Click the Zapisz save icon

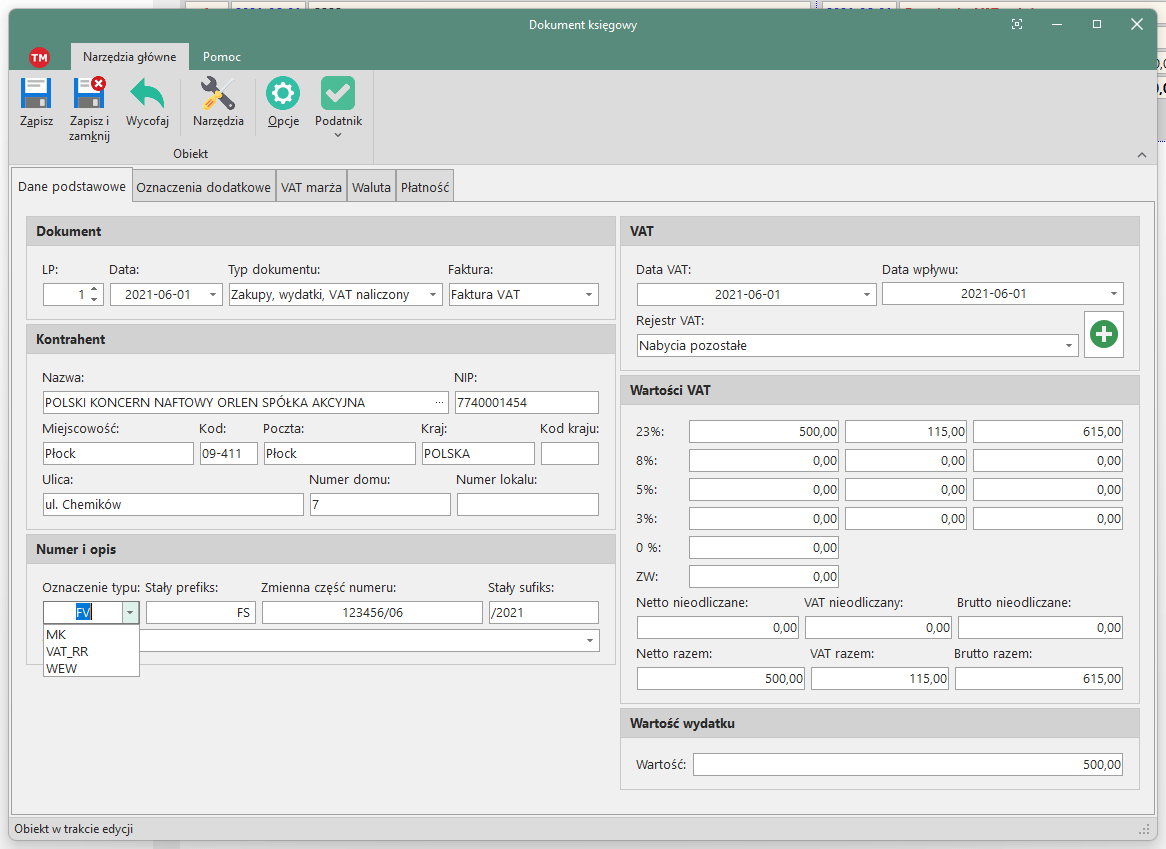[36, 95]
